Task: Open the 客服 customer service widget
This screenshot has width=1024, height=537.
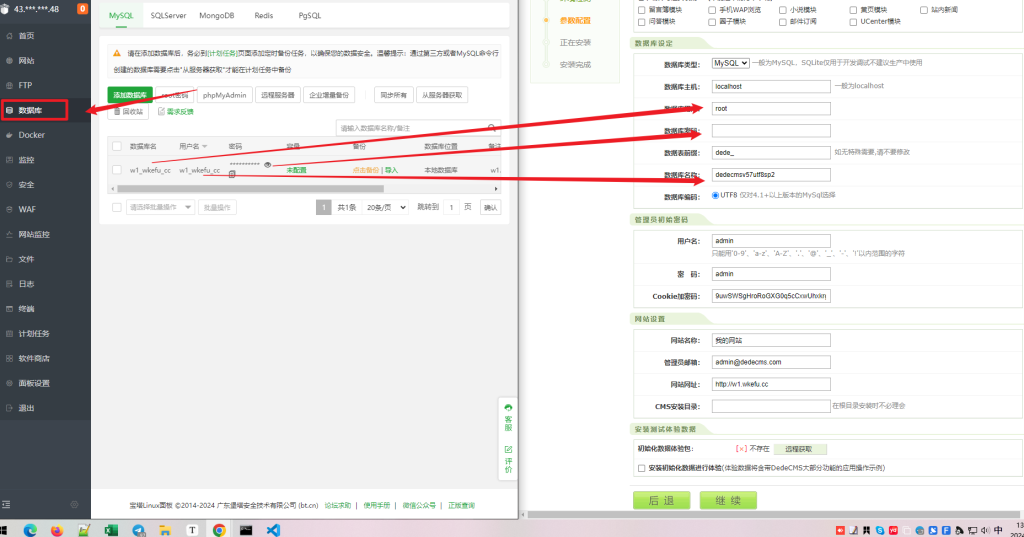Action: (508, 417)
